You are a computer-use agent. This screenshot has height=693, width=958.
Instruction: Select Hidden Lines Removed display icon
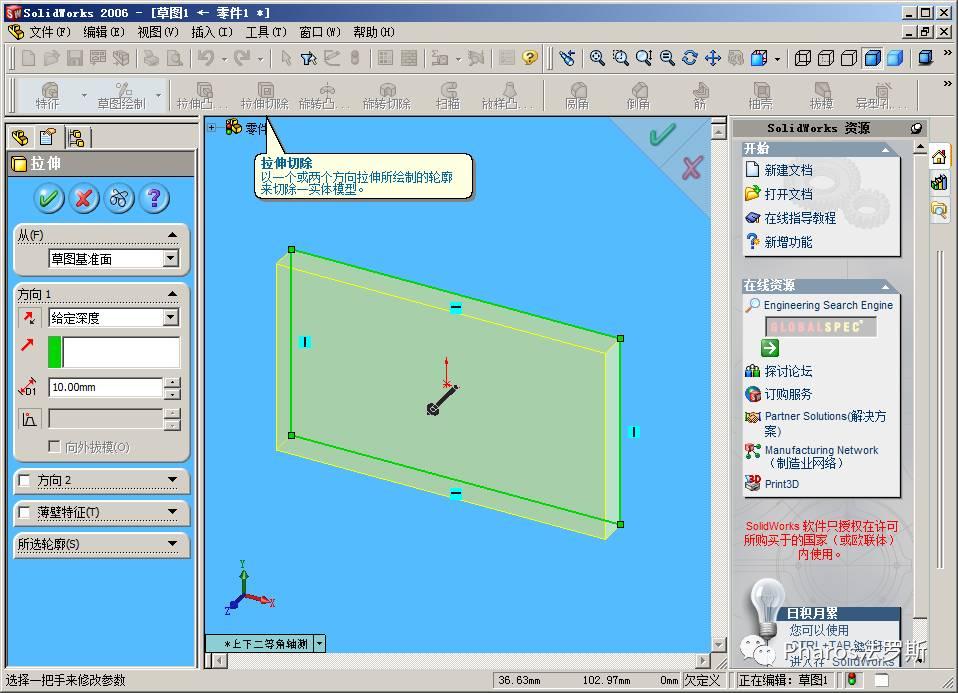pyautogui.click(x=849, y=58)
